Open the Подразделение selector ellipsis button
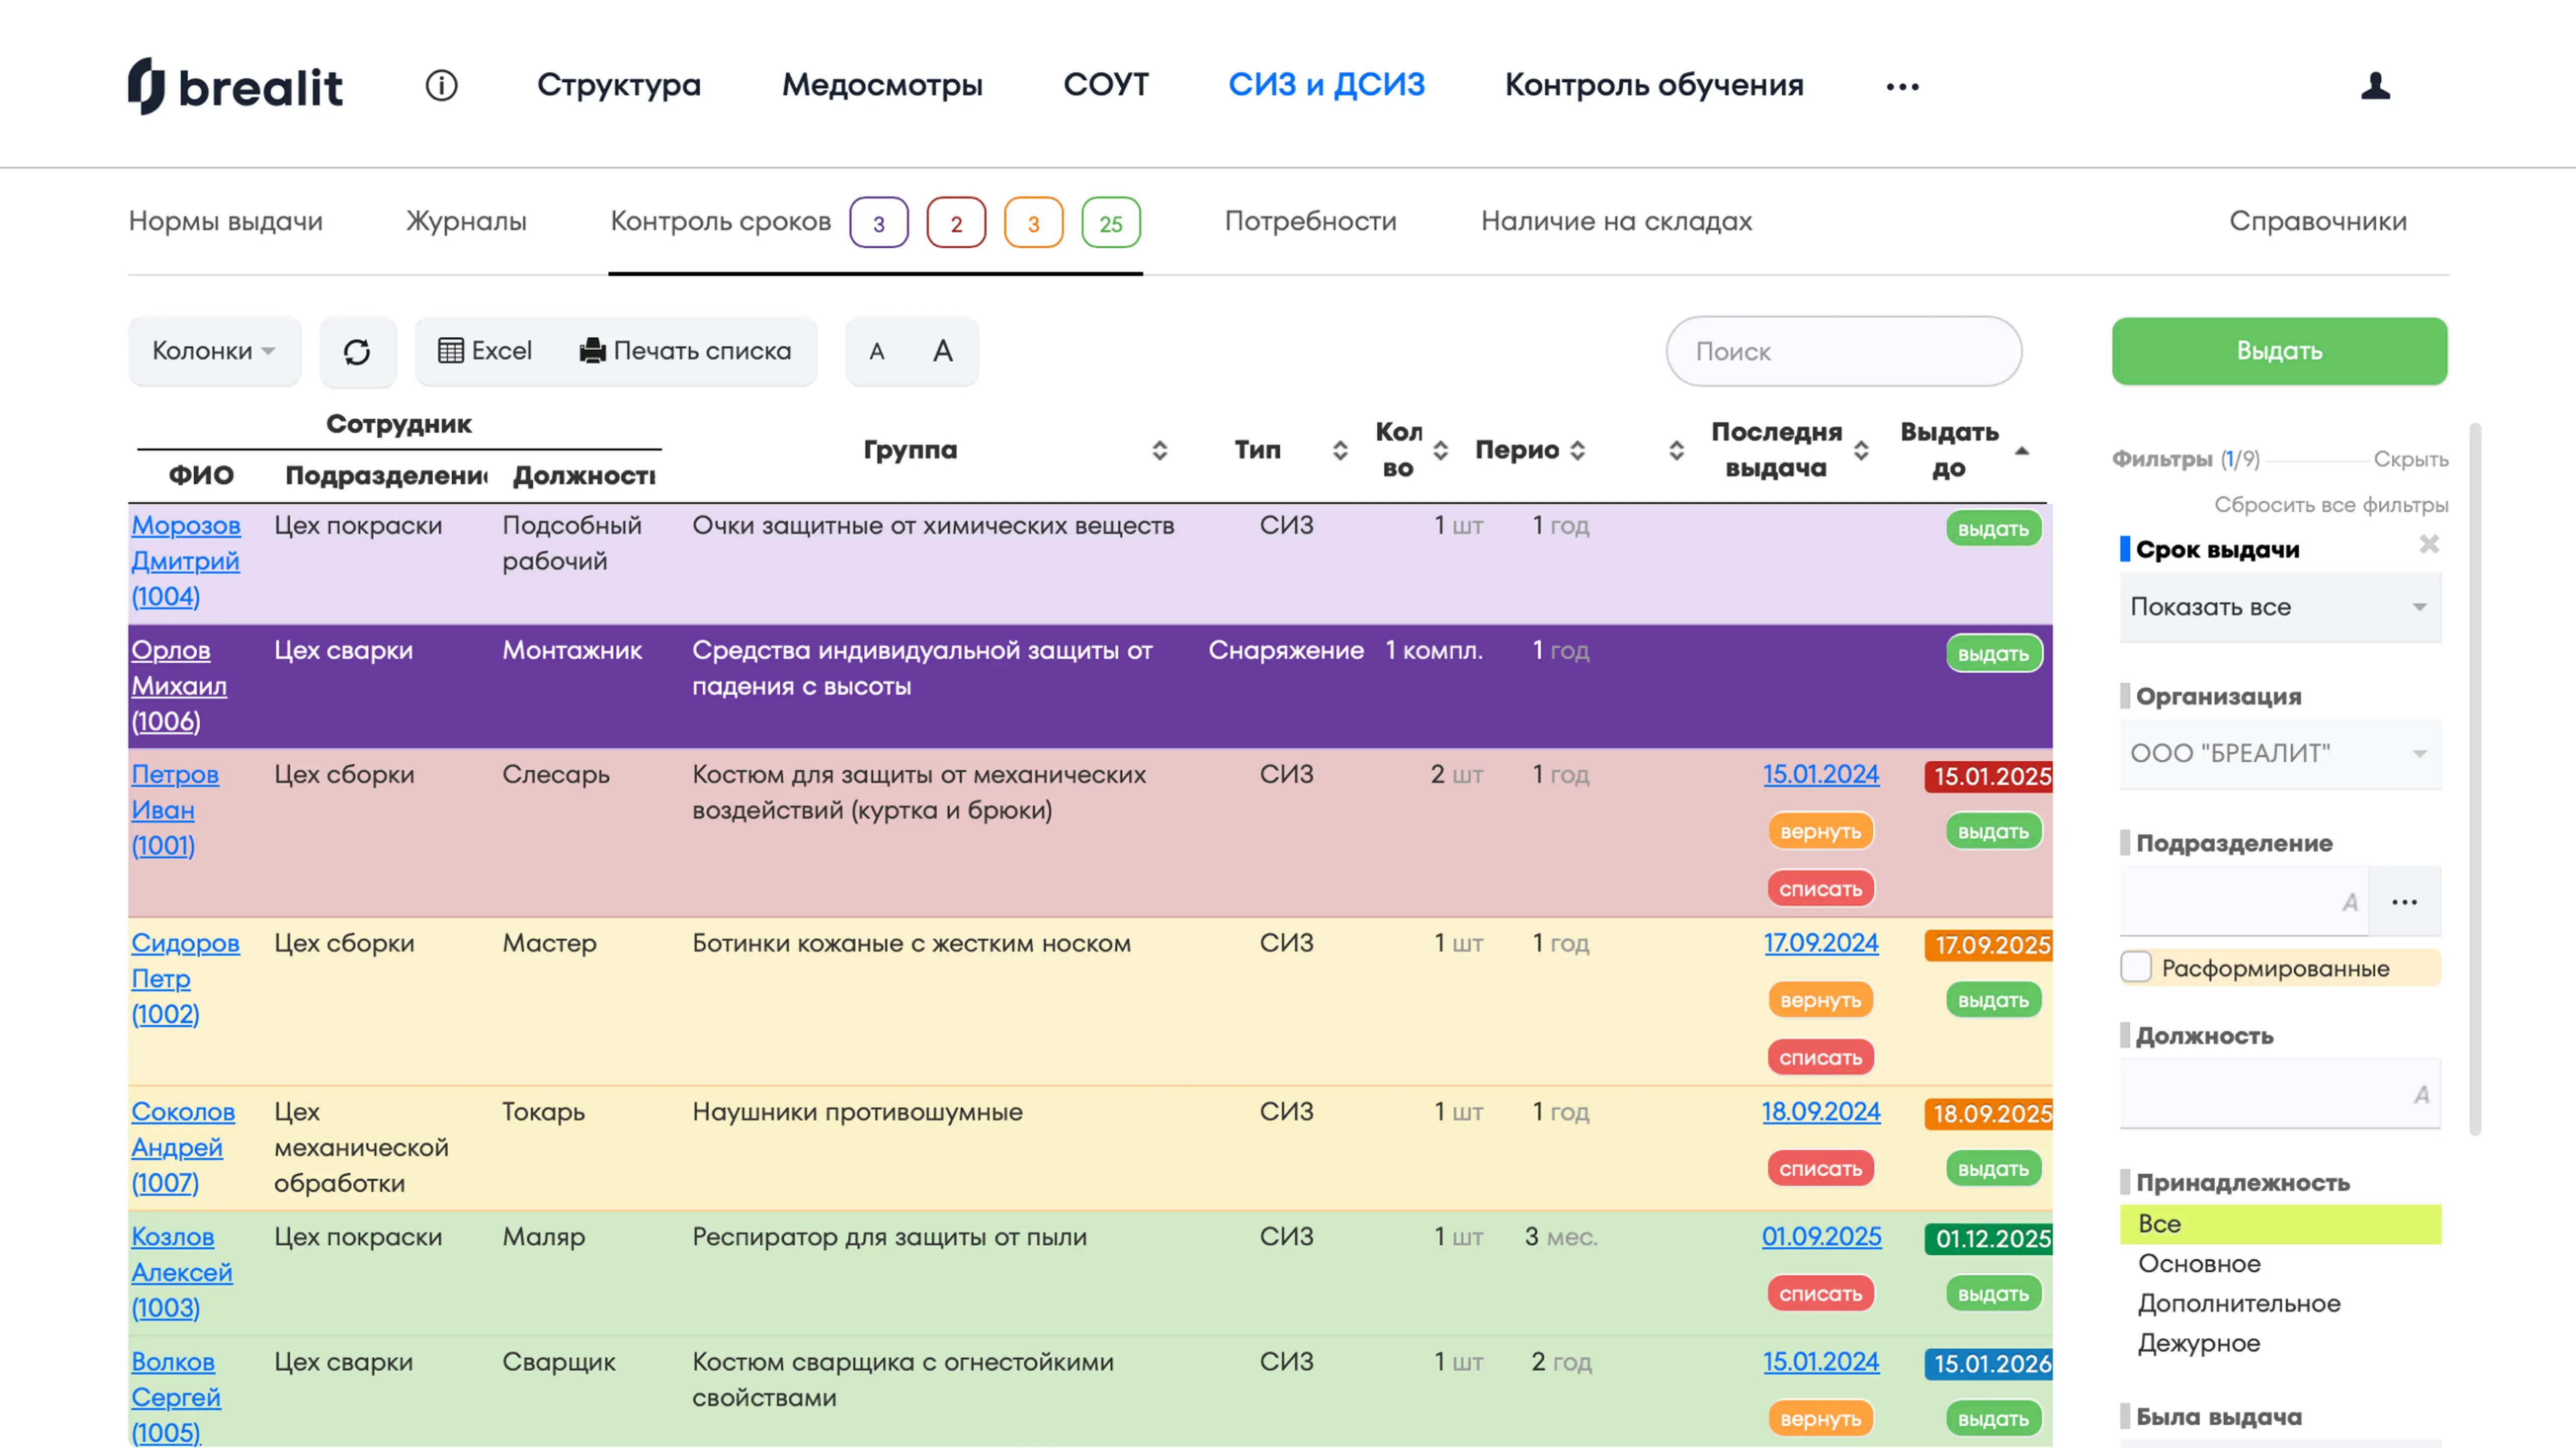2576x1448 pixels. [2404, 902]
